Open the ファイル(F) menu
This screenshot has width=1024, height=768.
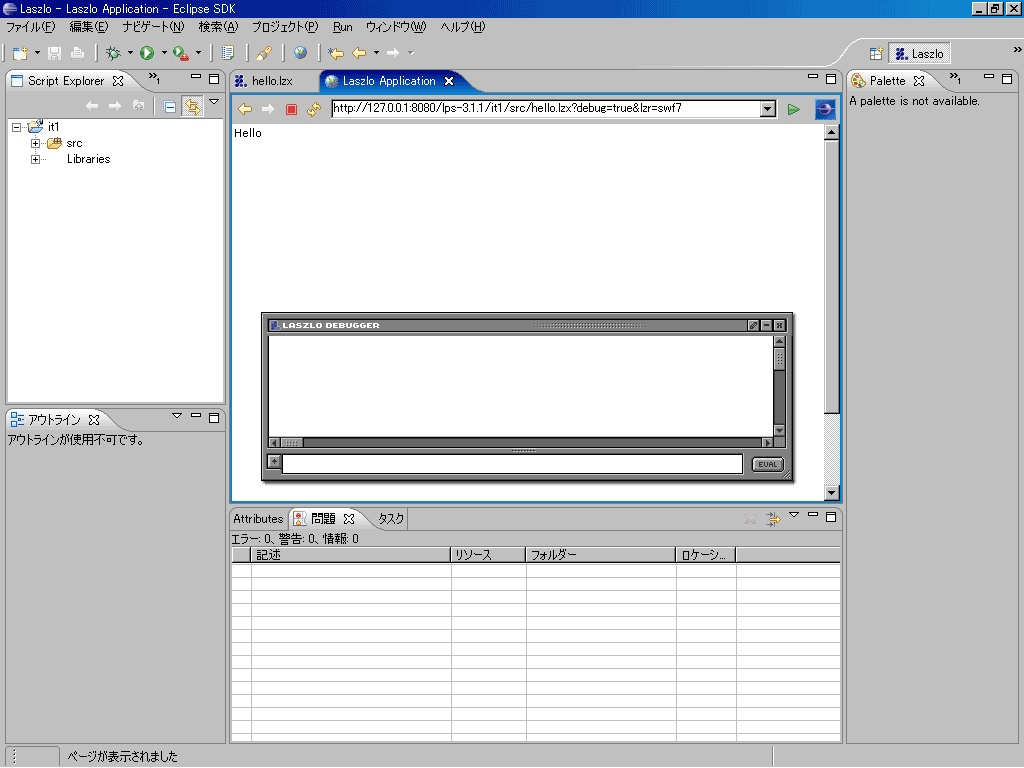tap(31, 27)
